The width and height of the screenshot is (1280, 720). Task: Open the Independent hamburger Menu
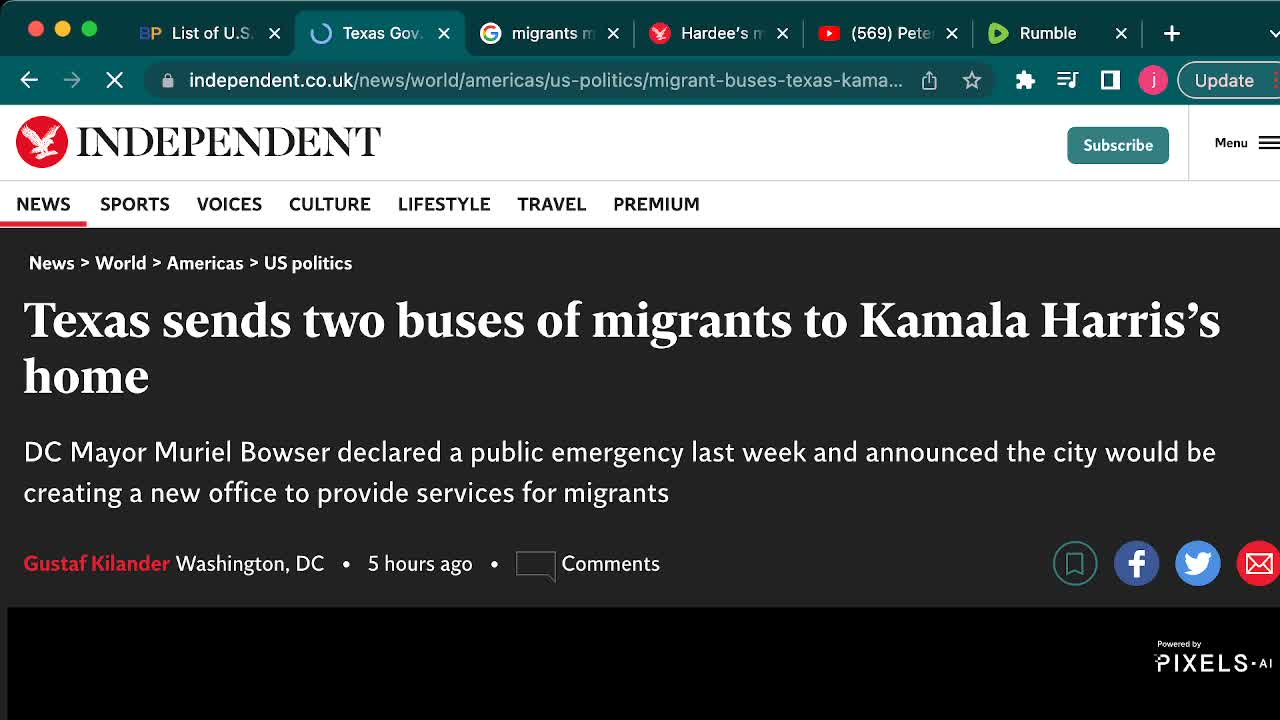tap(1246, 143)
